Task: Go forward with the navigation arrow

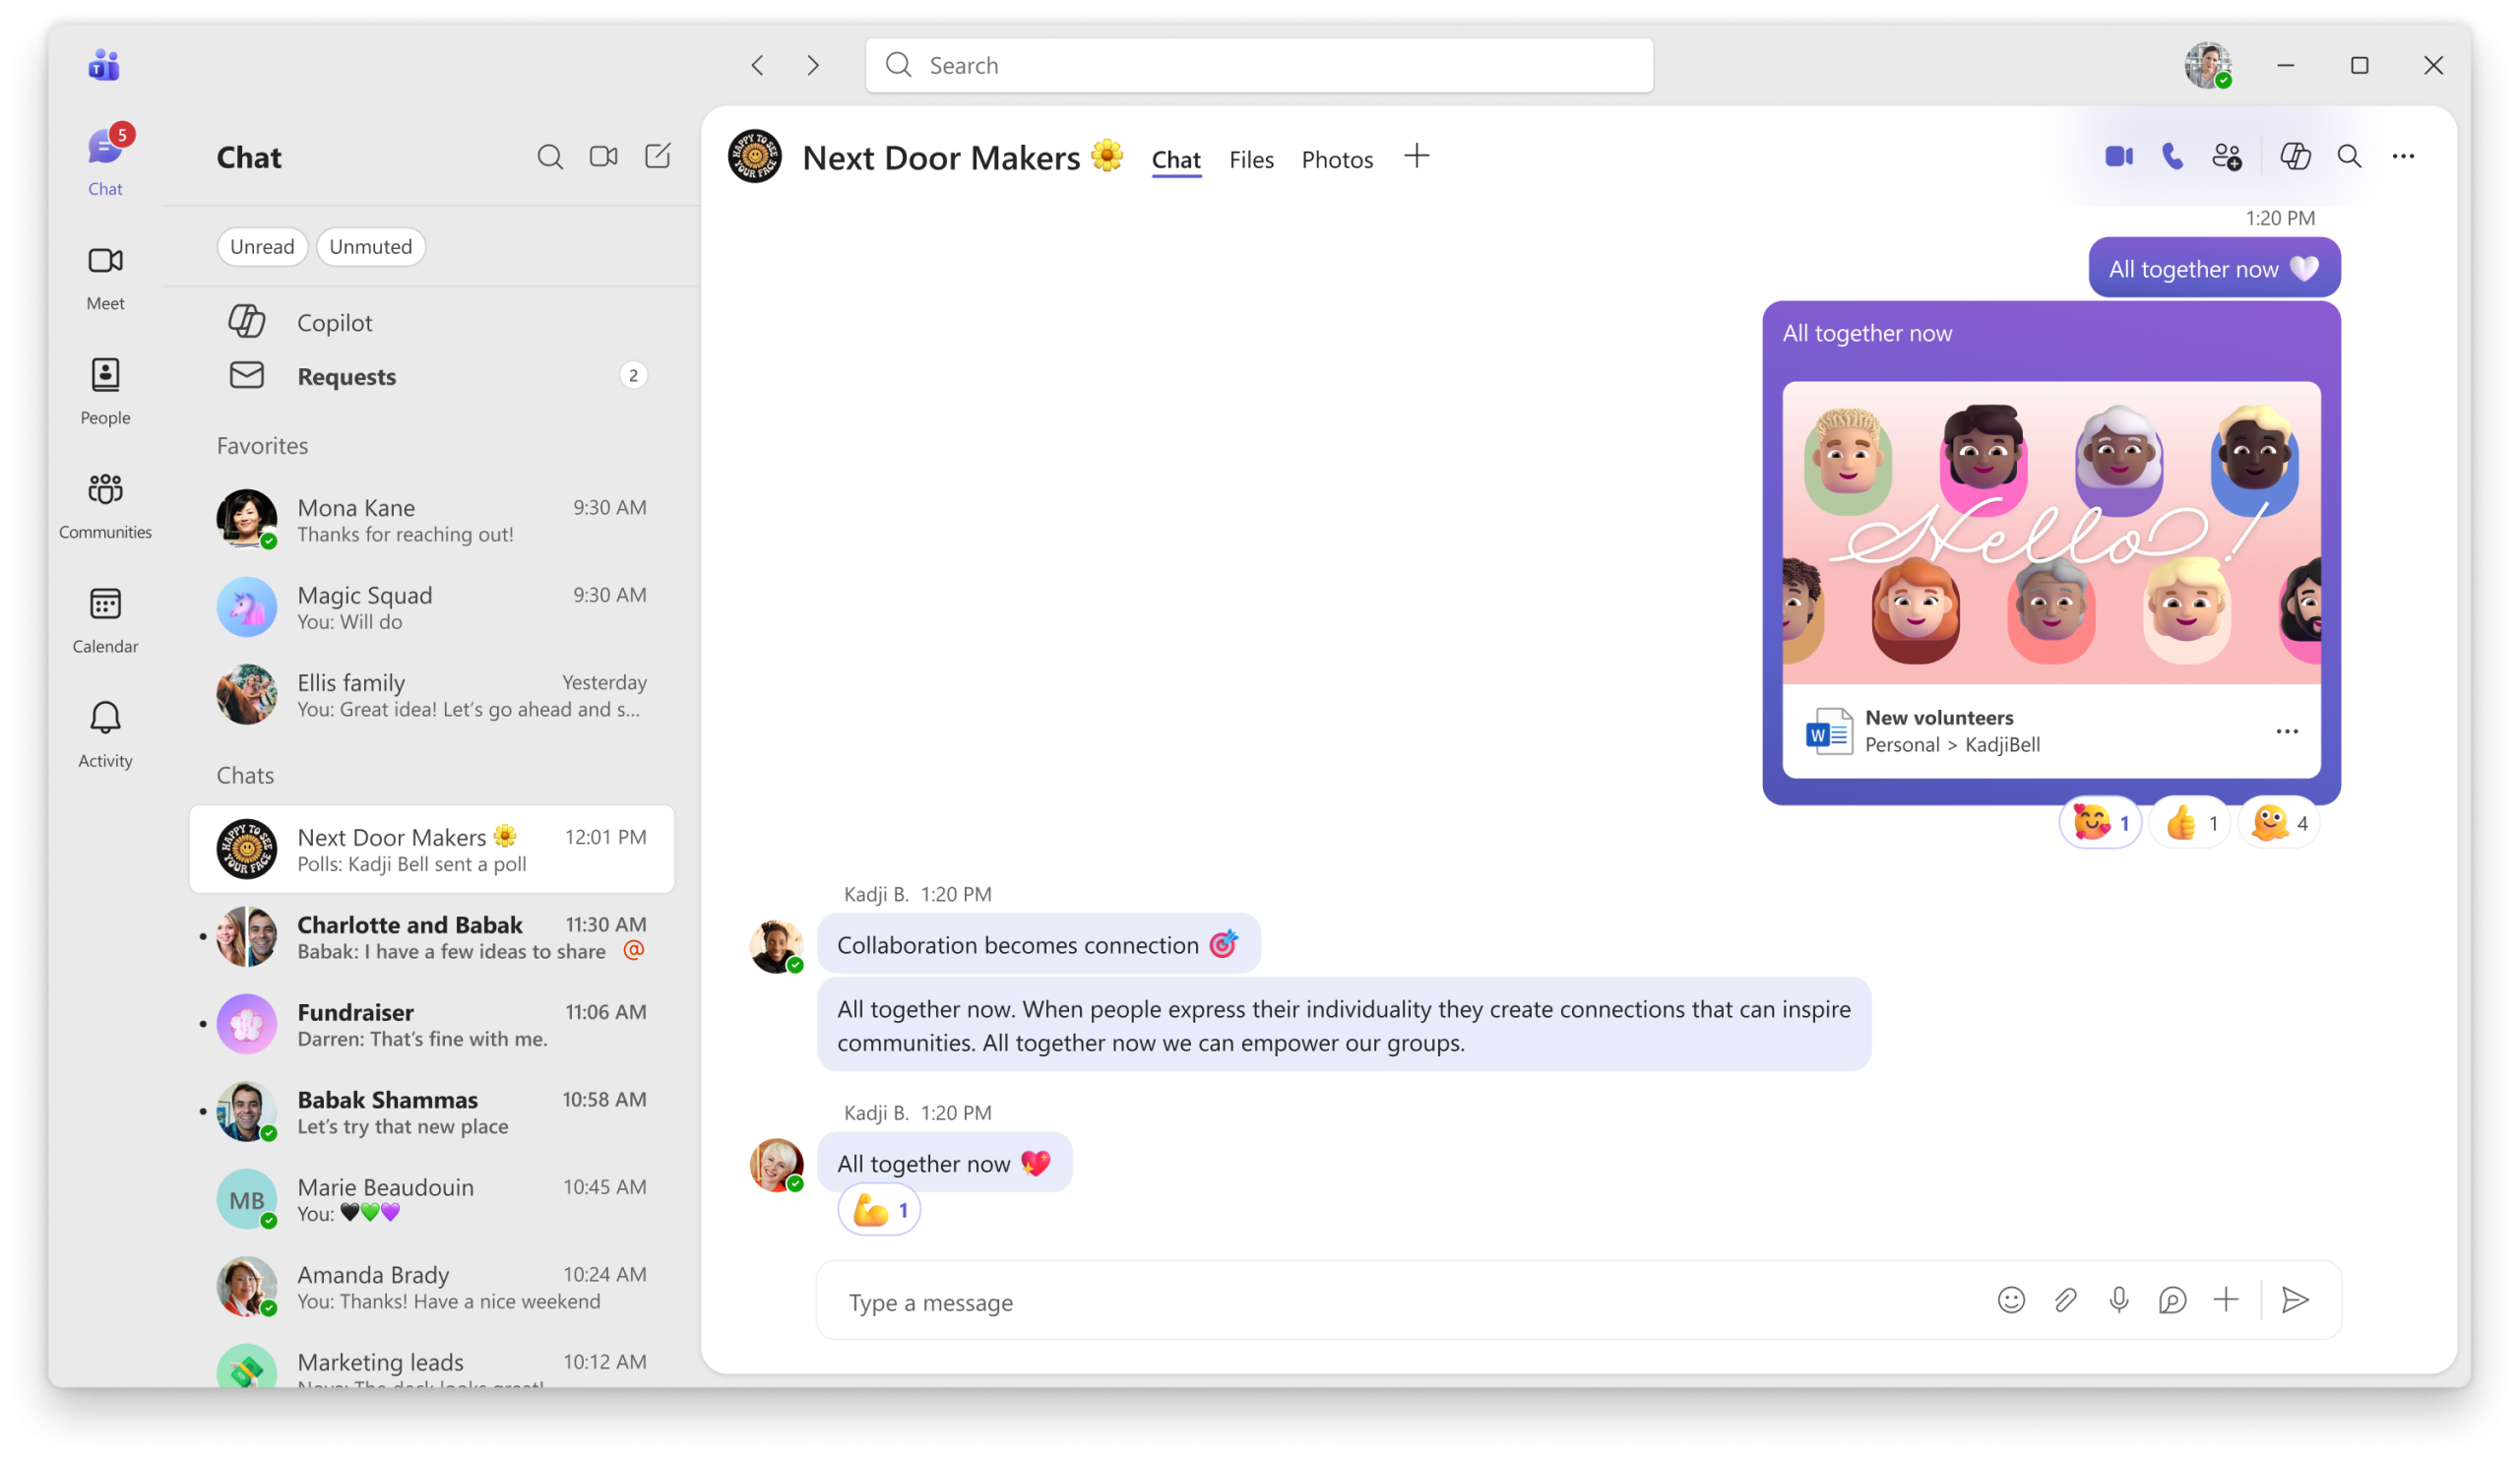Action: pyautogui.click(x=813, y=65)
